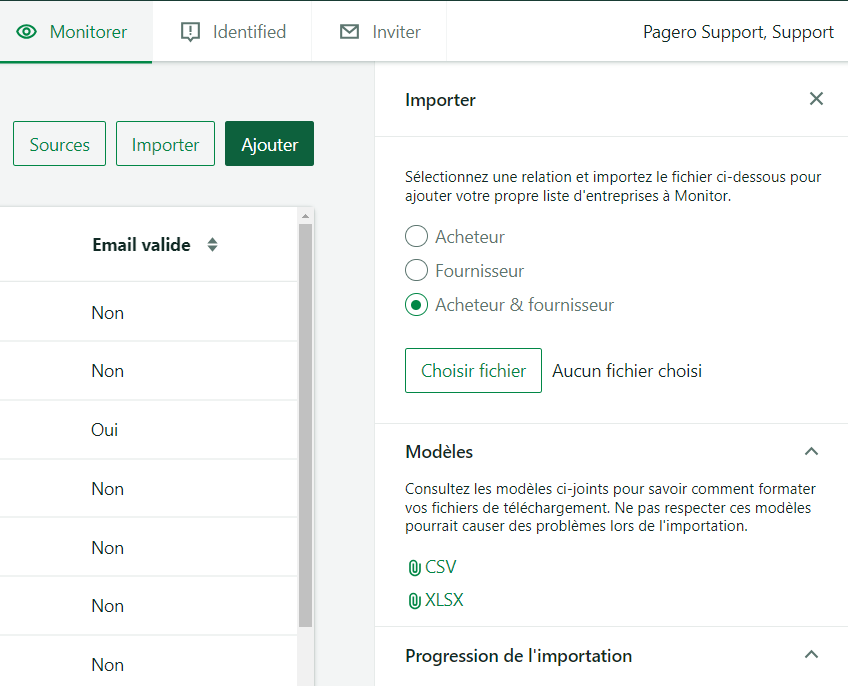Click the 'Aucun fichier choisi' text
Screen dimensions: 848x686
coord(627,371)
